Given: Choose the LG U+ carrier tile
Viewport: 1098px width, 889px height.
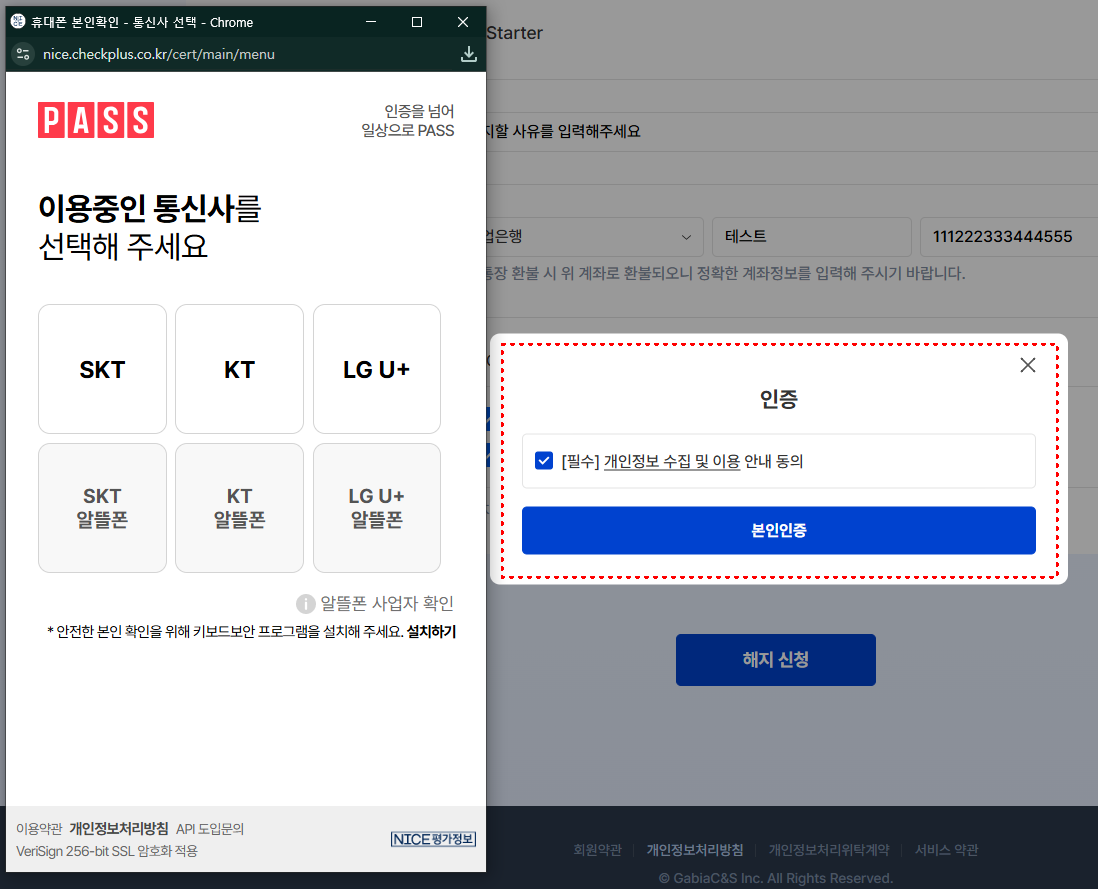Looking at the screenshot, I should coord(377,369).
